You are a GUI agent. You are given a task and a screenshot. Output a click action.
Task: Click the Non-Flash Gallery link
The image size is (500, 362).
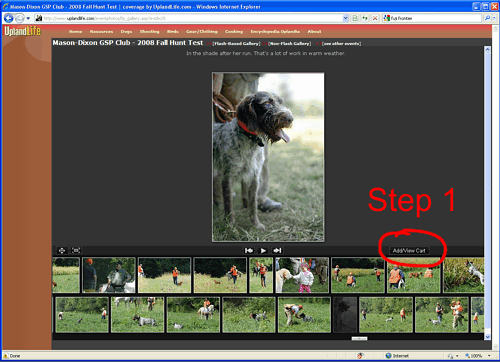pyautogui.click(x=289, y=44)
